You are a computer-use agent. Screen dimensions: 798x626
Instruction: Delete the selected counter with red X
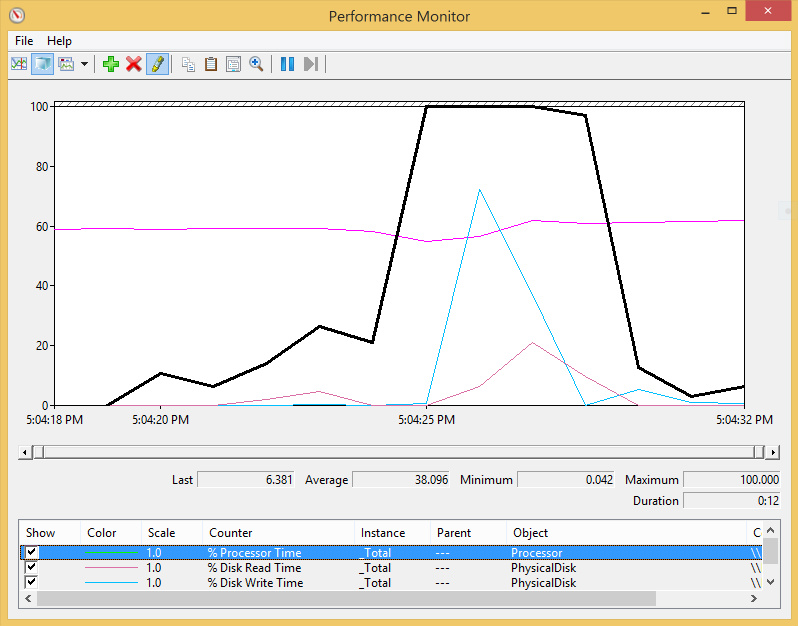click(x=133, y=64)
